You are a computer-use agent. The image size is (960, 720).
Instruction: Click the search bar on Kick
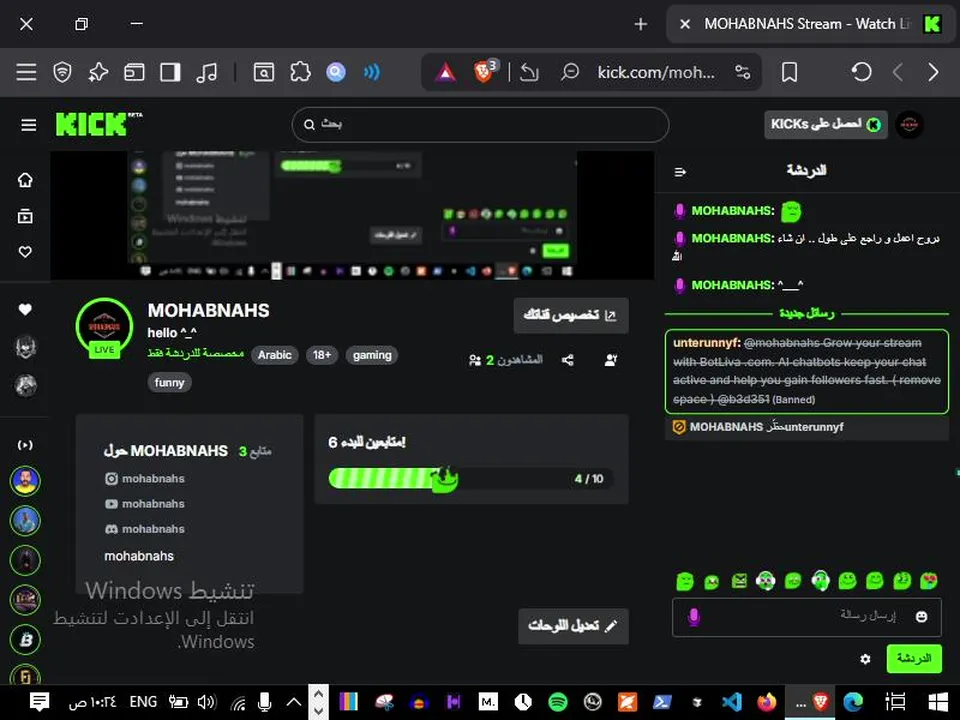pos(480,125)
